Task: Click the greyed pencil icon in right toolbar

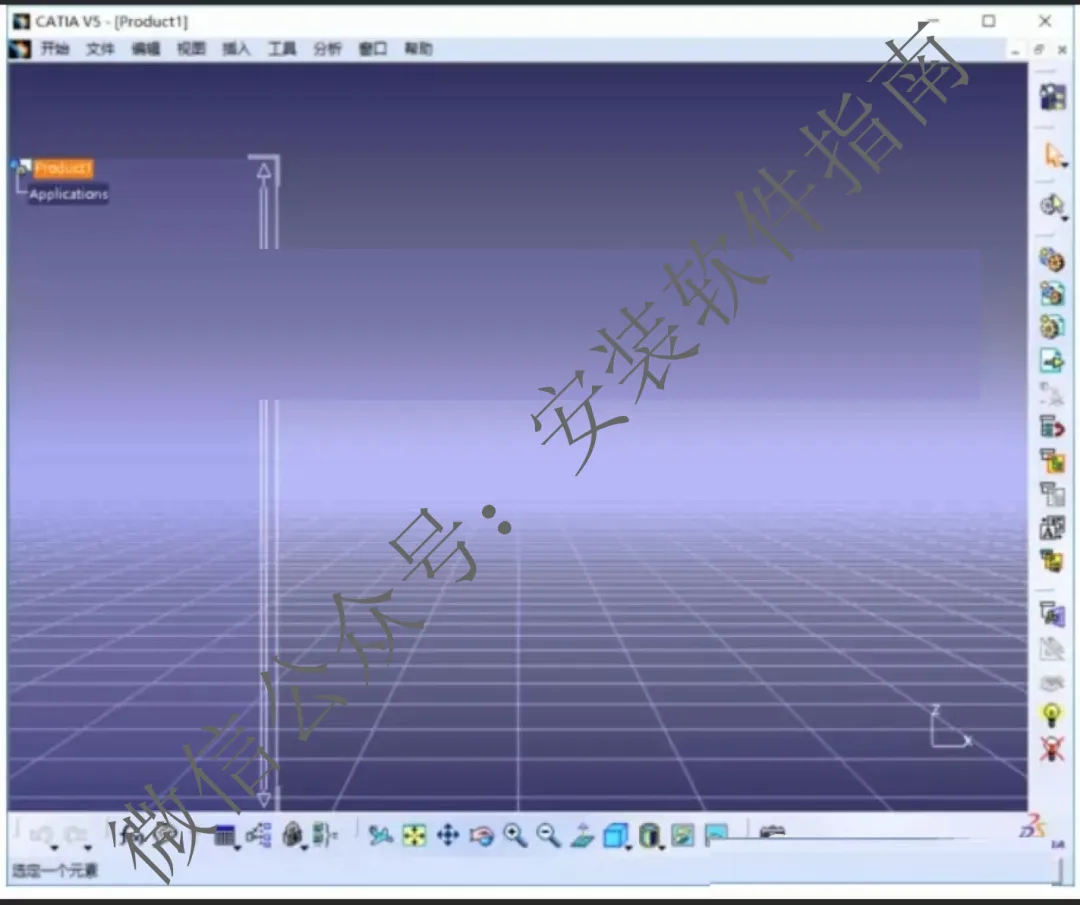Action: pyautogui.click(x=1052, y=649)
